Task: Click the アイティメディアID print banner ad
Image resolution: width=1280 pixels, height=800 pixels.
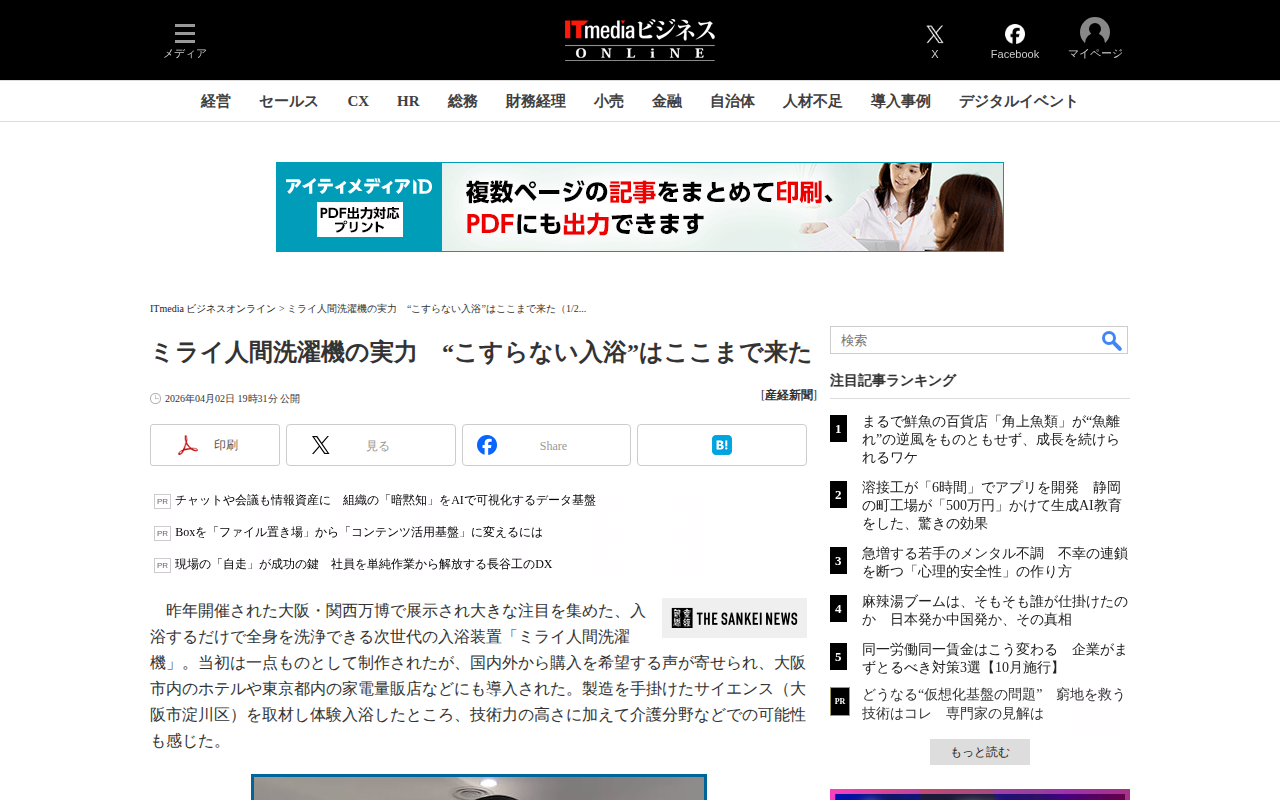Action: coord(640,207)
